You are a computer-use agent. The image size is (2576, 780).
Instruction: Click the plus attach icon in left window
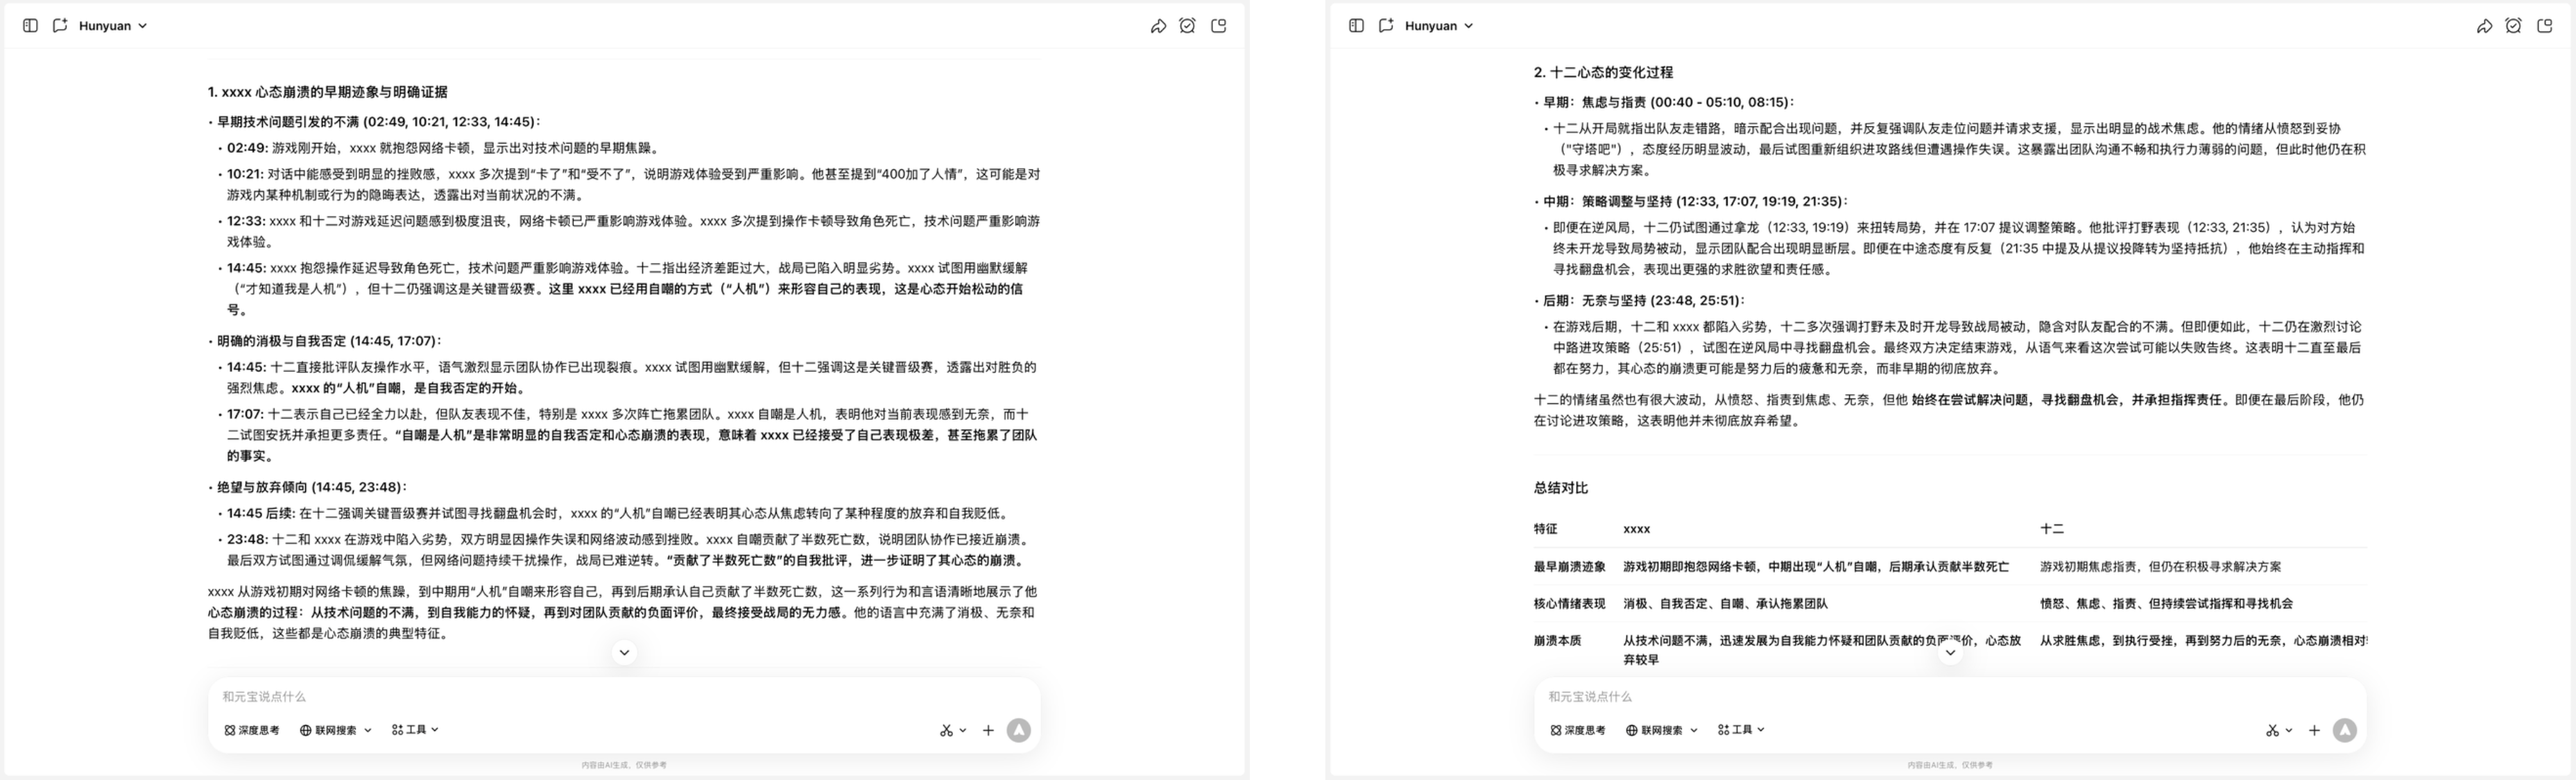[x=988, y=730]
